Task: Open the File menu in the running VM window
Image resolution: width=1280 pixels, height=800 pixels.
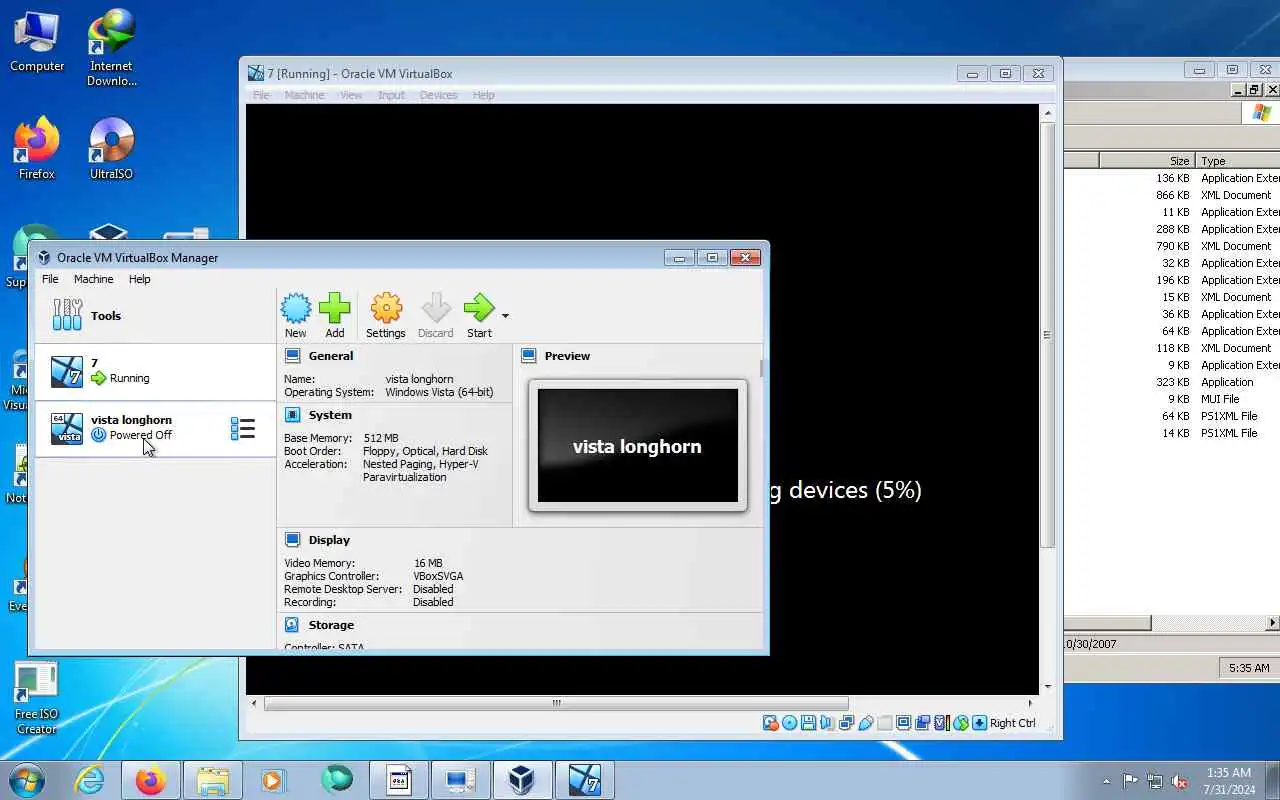Action: [x=261, y=95]
